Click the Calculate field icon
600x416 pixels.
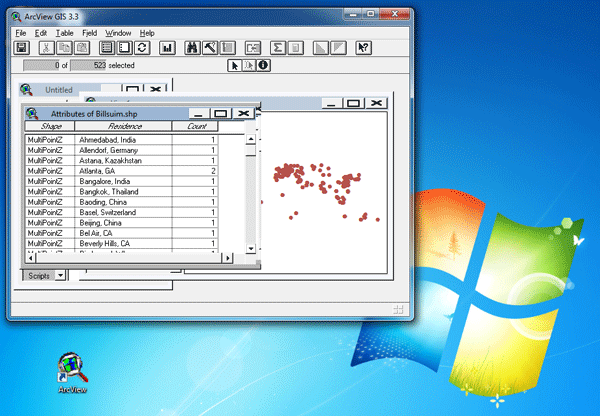pyautogui.click(x=295, y=48)
